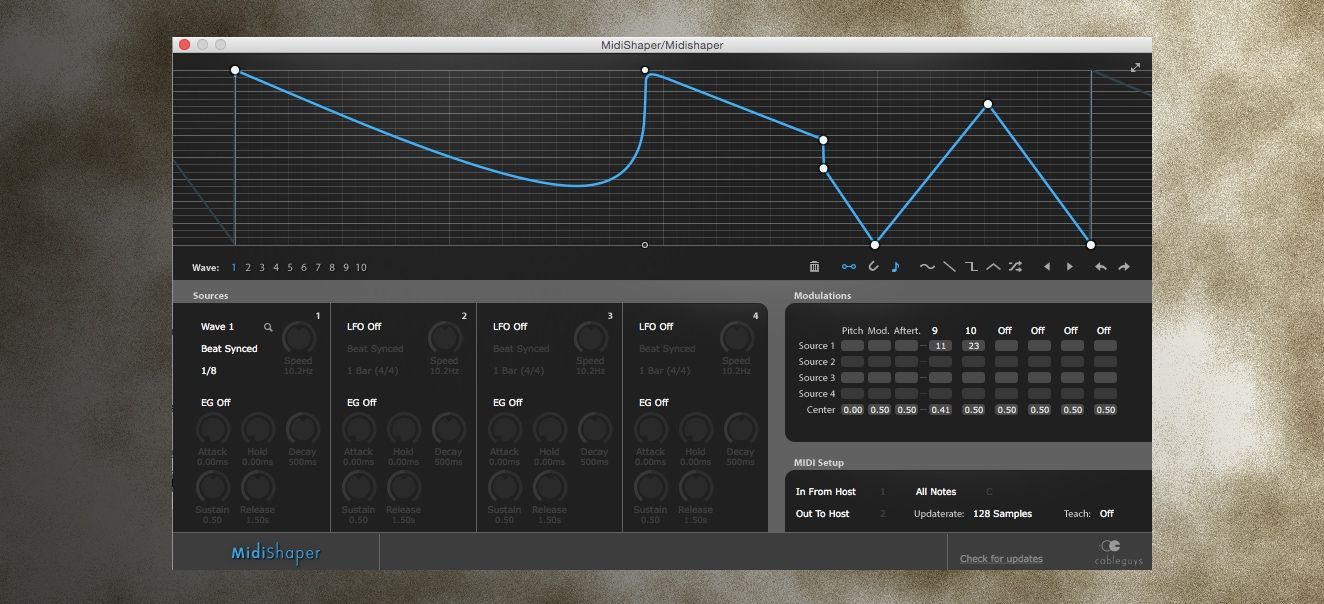This screenshot has height=604, width=1324.
Task: Load the sine wave preset shape
Action: pyautogui.click(x=927, y=267)
